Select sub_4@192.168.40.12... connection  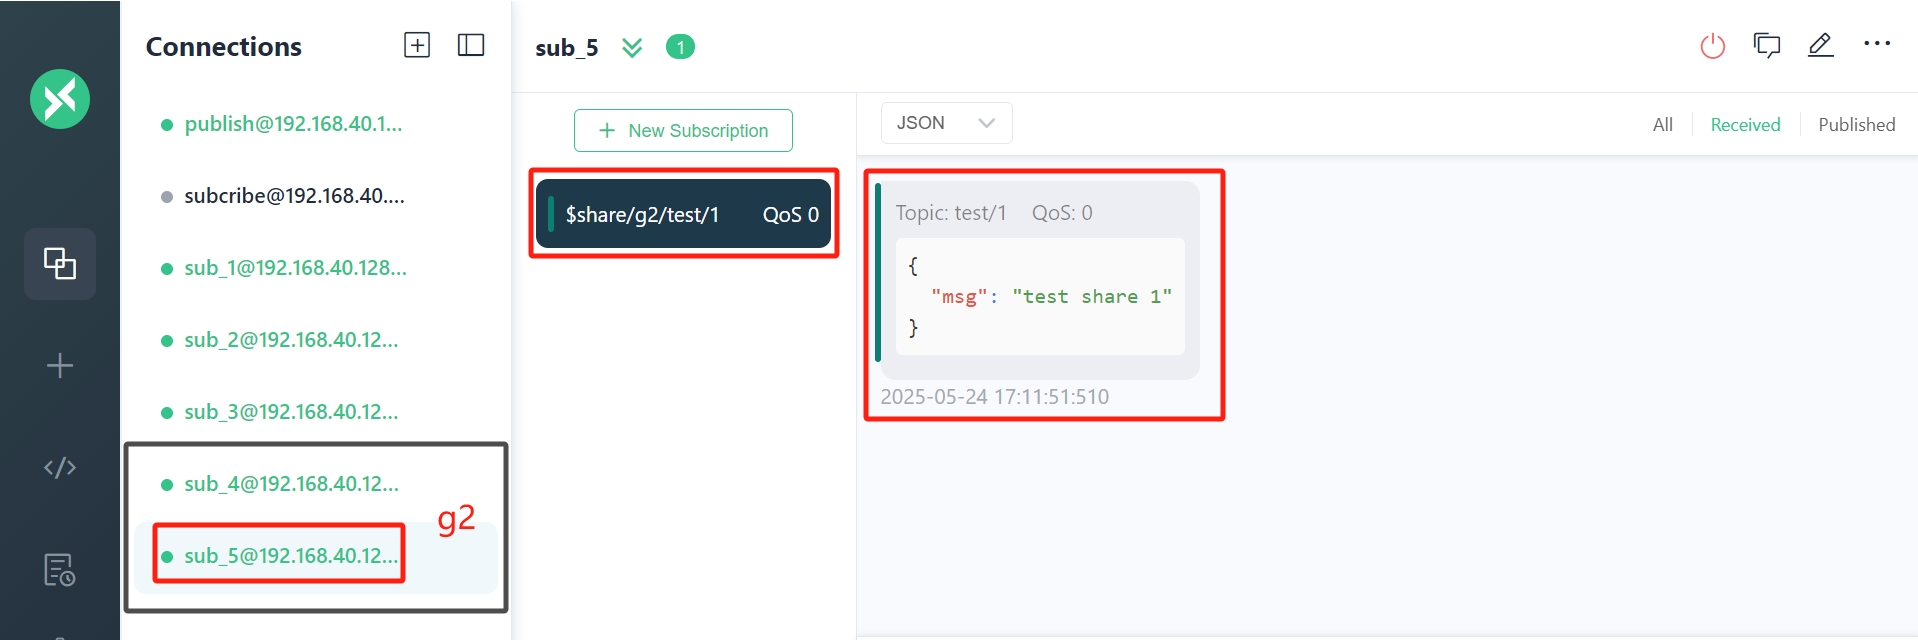click(x=316, y=484)
